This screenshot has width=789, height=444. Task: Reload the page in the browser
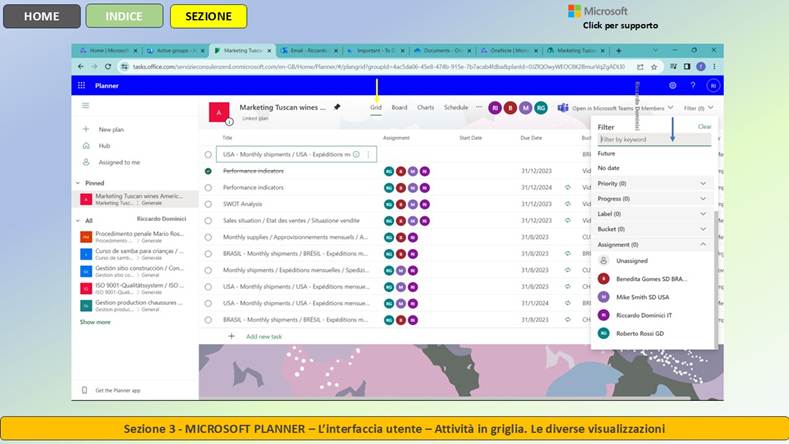[x=108, y=66]
